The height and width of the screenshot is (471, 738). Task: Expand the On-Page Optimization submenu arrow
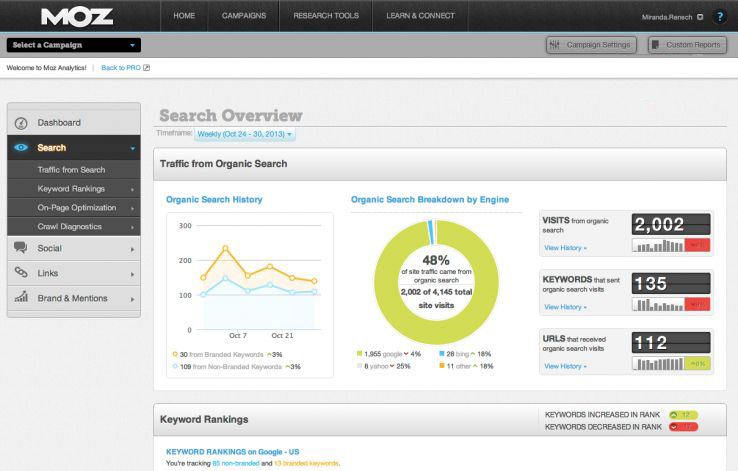tap(133, 208)
